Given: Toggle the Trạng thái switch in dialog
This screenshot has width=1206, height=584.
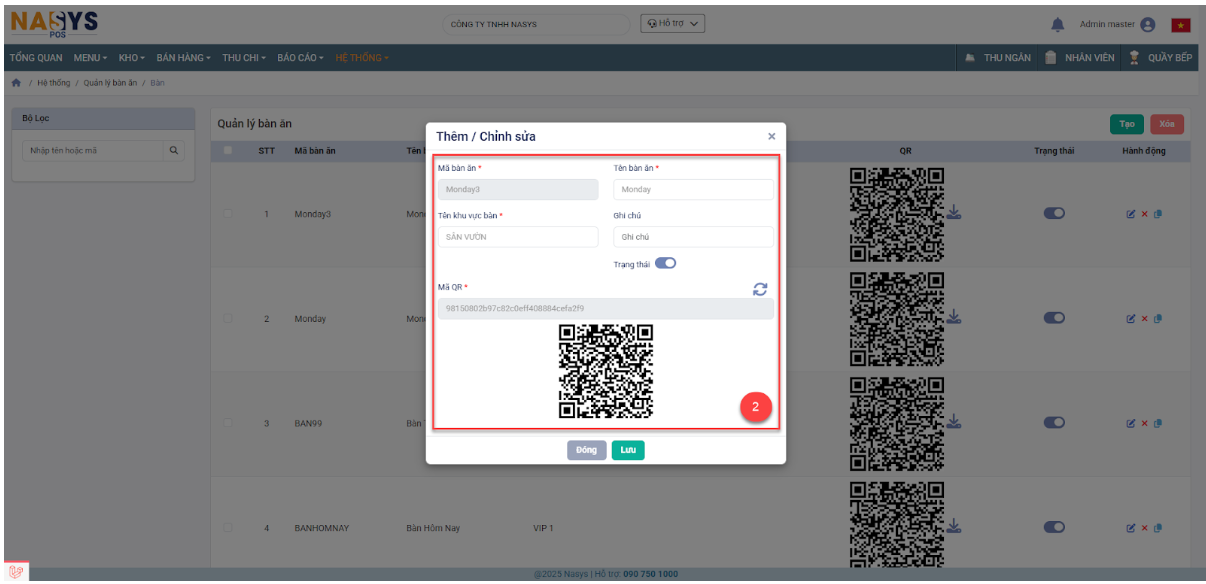Looking at the screenshot, I should [665, 264].
